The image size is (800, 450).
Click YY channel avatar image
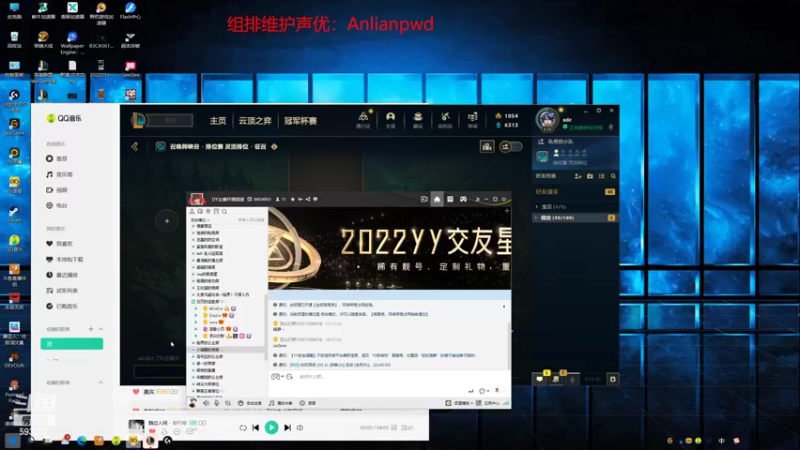(x=197, y=199)
